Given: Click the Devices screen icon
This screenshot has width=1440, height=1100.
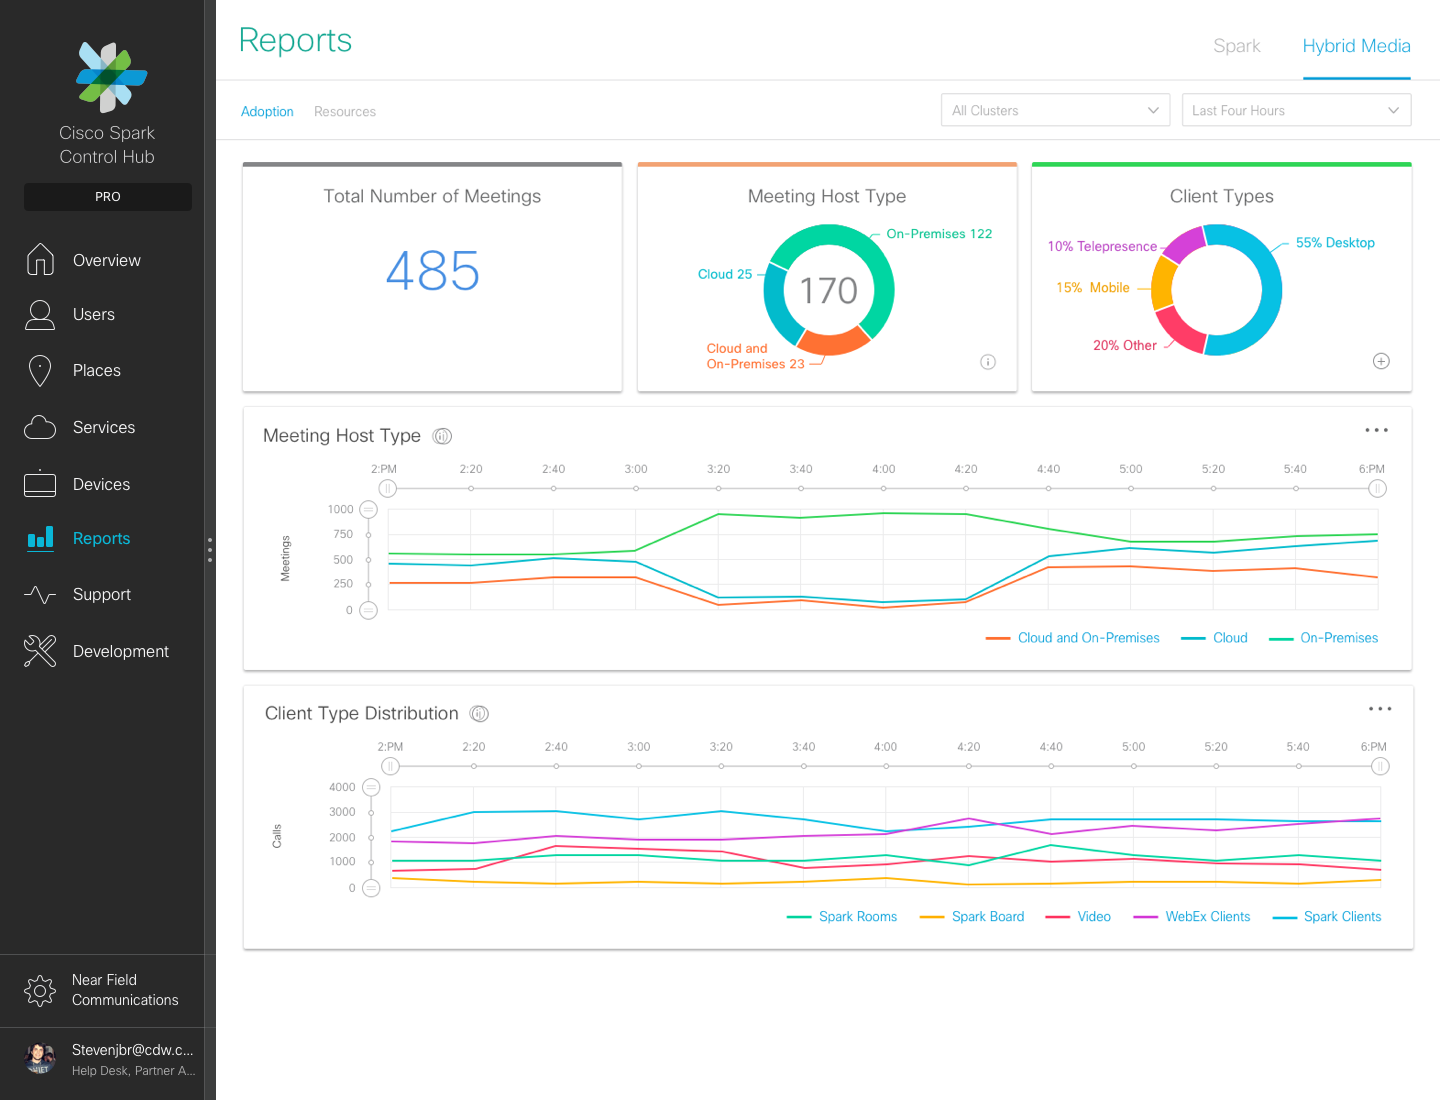Looking at the screenshot, I should 40,484.
